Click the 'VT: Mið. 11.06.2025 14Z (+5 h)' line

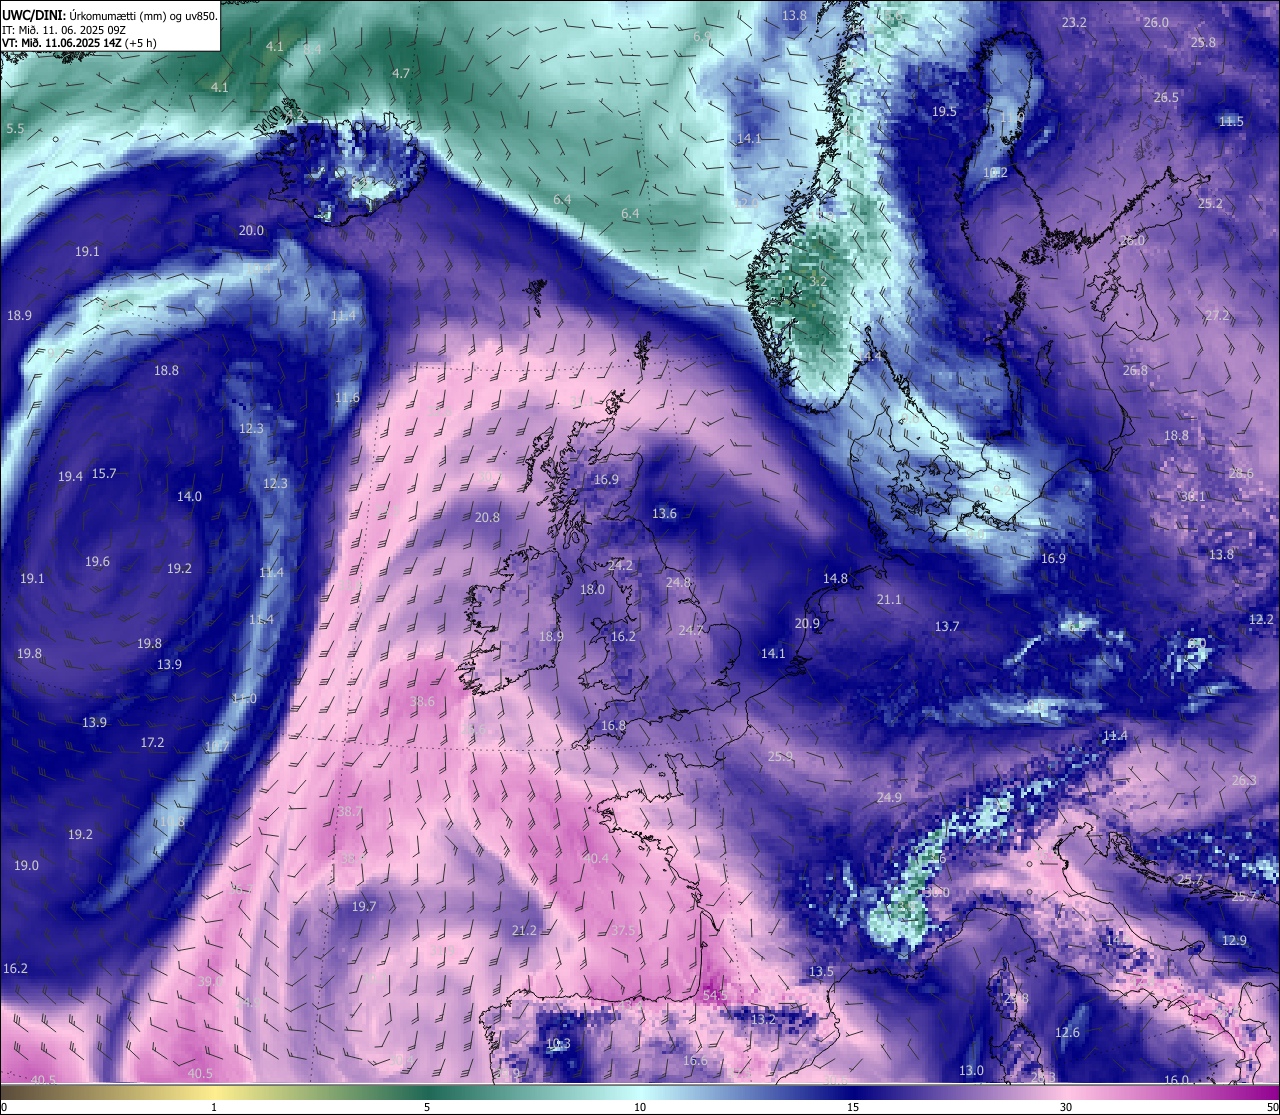click(78, 43)
